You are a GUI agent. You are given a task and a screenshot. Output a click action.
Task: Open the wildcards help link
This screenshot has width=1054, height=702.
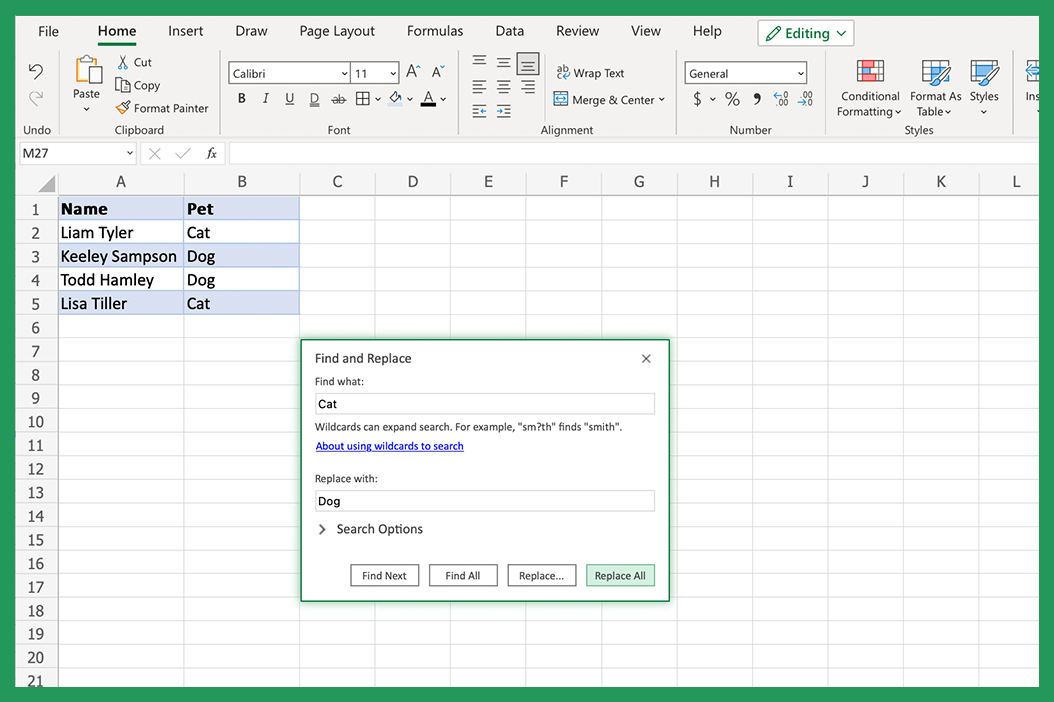[389, 445]
